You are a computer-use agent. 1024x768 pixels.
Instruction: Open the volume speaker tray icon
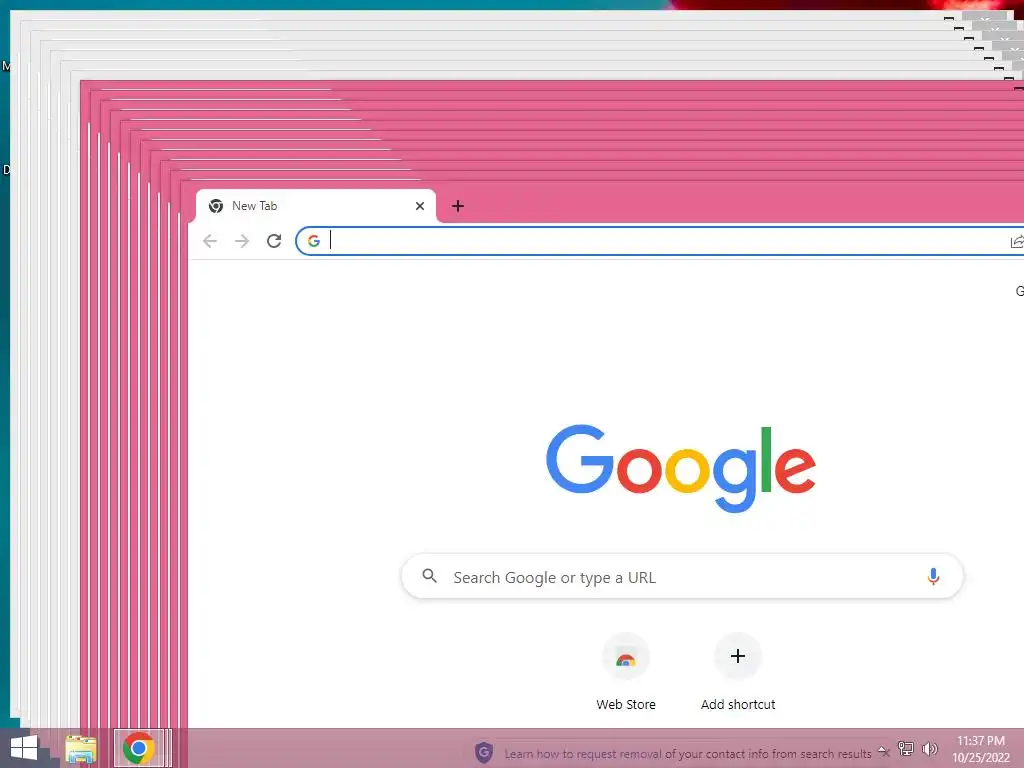[x=929, y=748]
